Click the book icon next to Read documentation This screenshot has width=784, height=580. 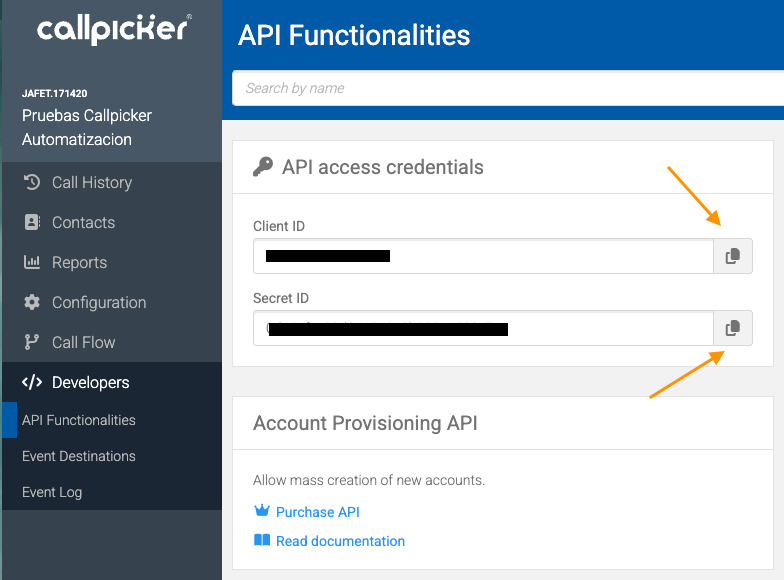[262, 540]
